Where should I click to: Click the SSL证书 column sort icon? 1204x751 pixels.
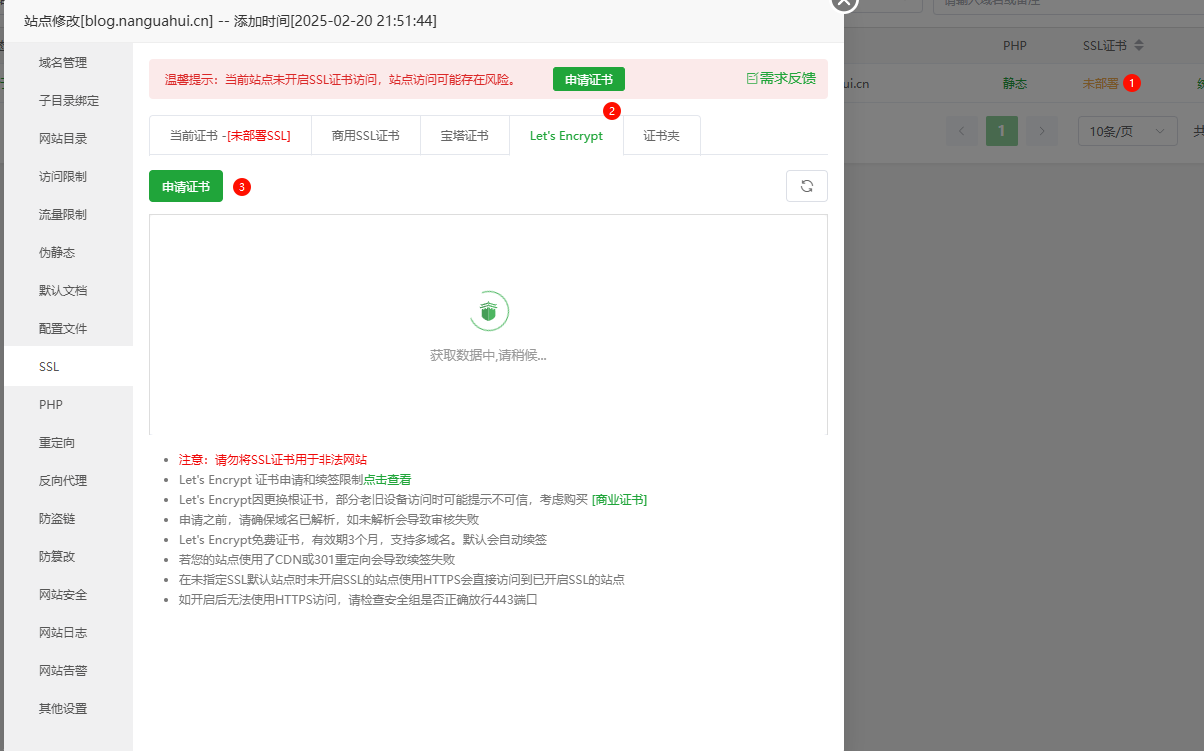[1138, 46]
